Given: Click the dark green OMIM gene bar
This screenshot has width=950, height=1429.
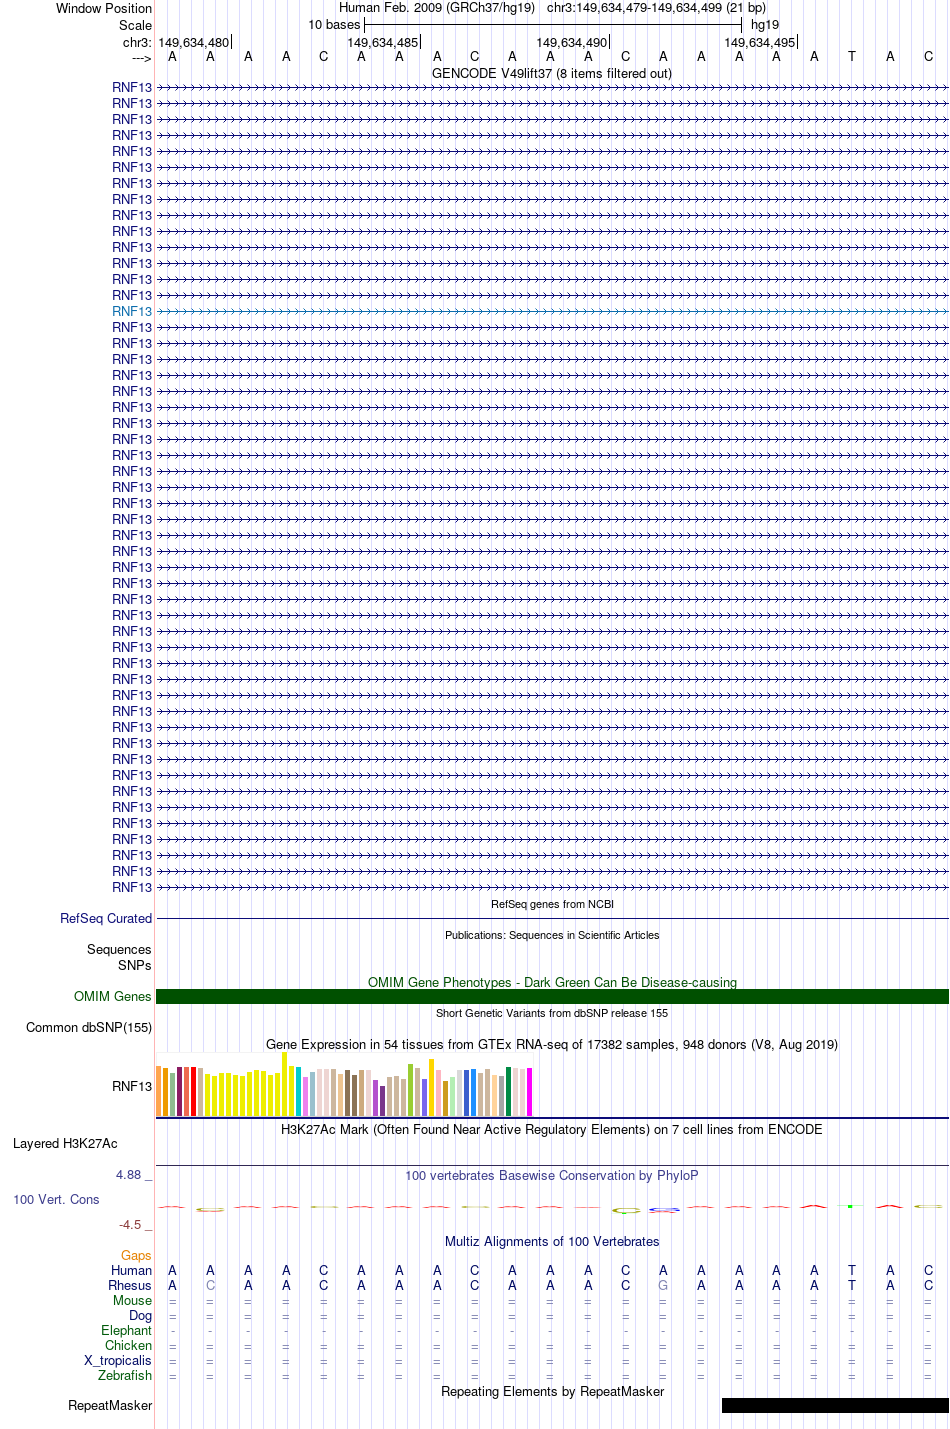Looking at the screenshot, I should tap(552, 997).
